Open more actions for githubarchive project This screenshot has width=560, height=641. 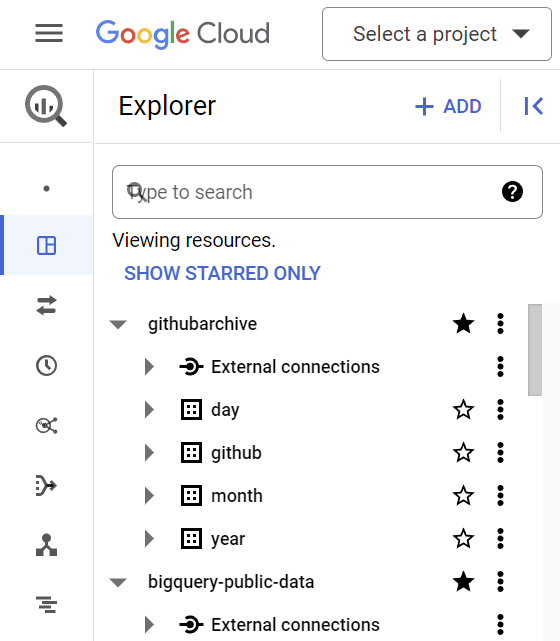[x=500, y=324]
